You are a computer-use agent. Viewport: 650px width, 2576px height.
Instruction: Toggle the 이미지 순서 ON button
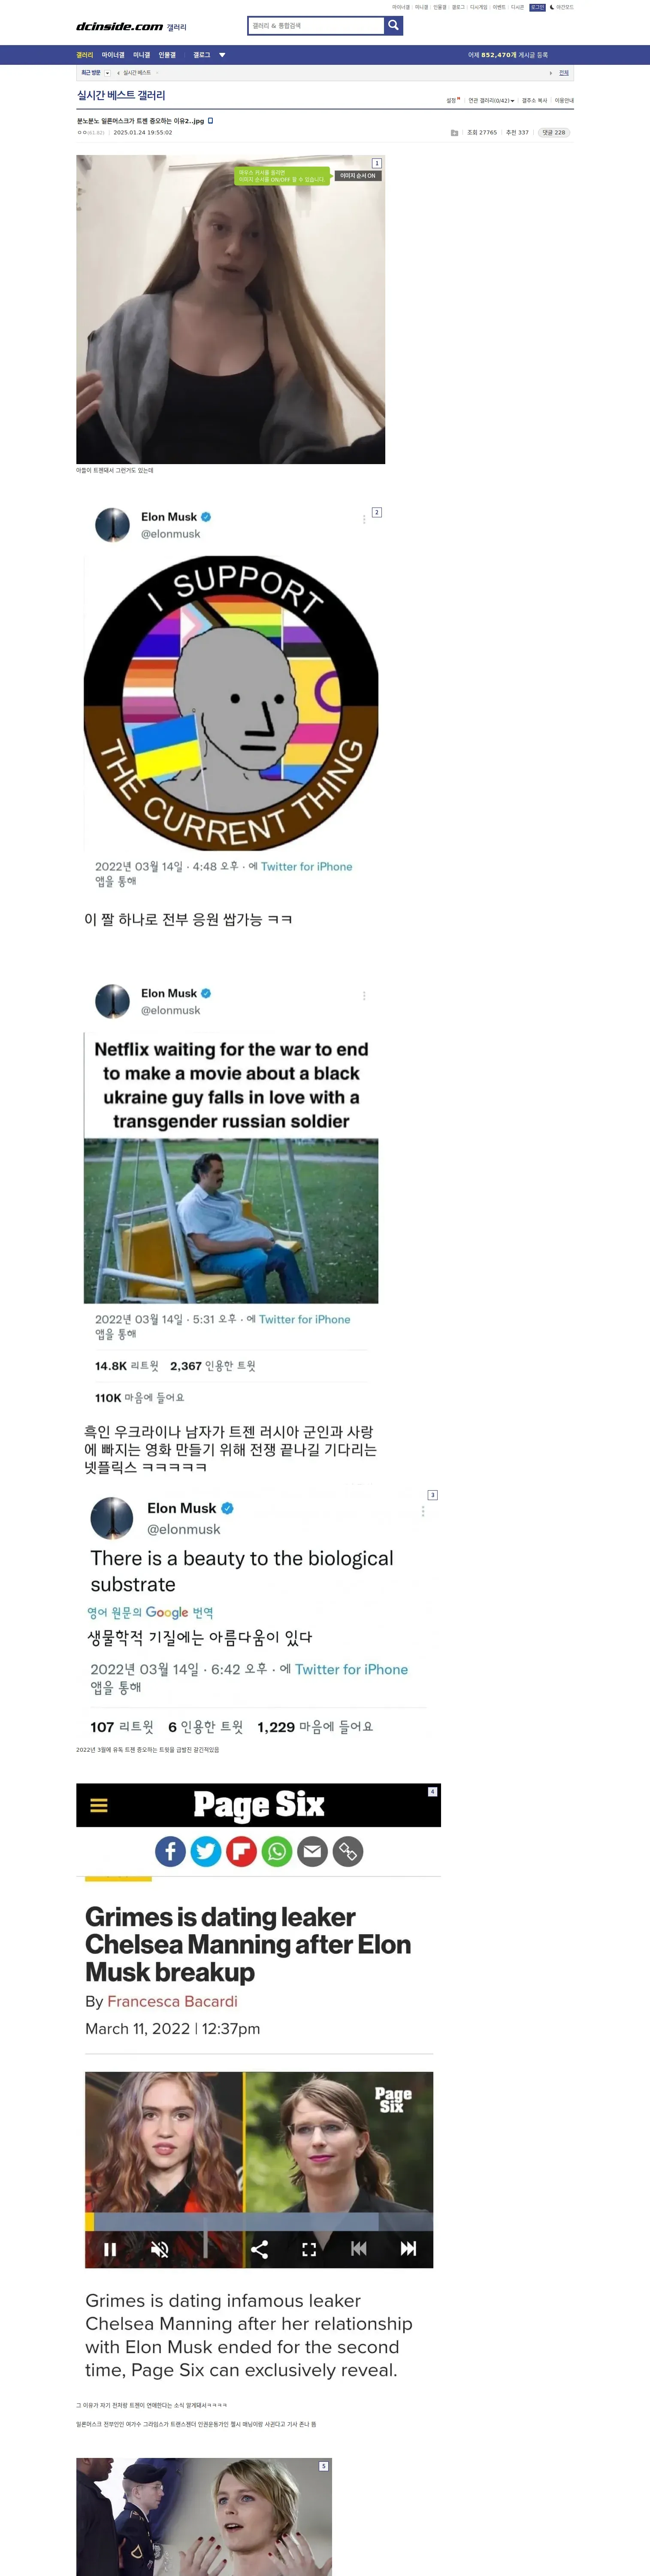pos(357,176)
